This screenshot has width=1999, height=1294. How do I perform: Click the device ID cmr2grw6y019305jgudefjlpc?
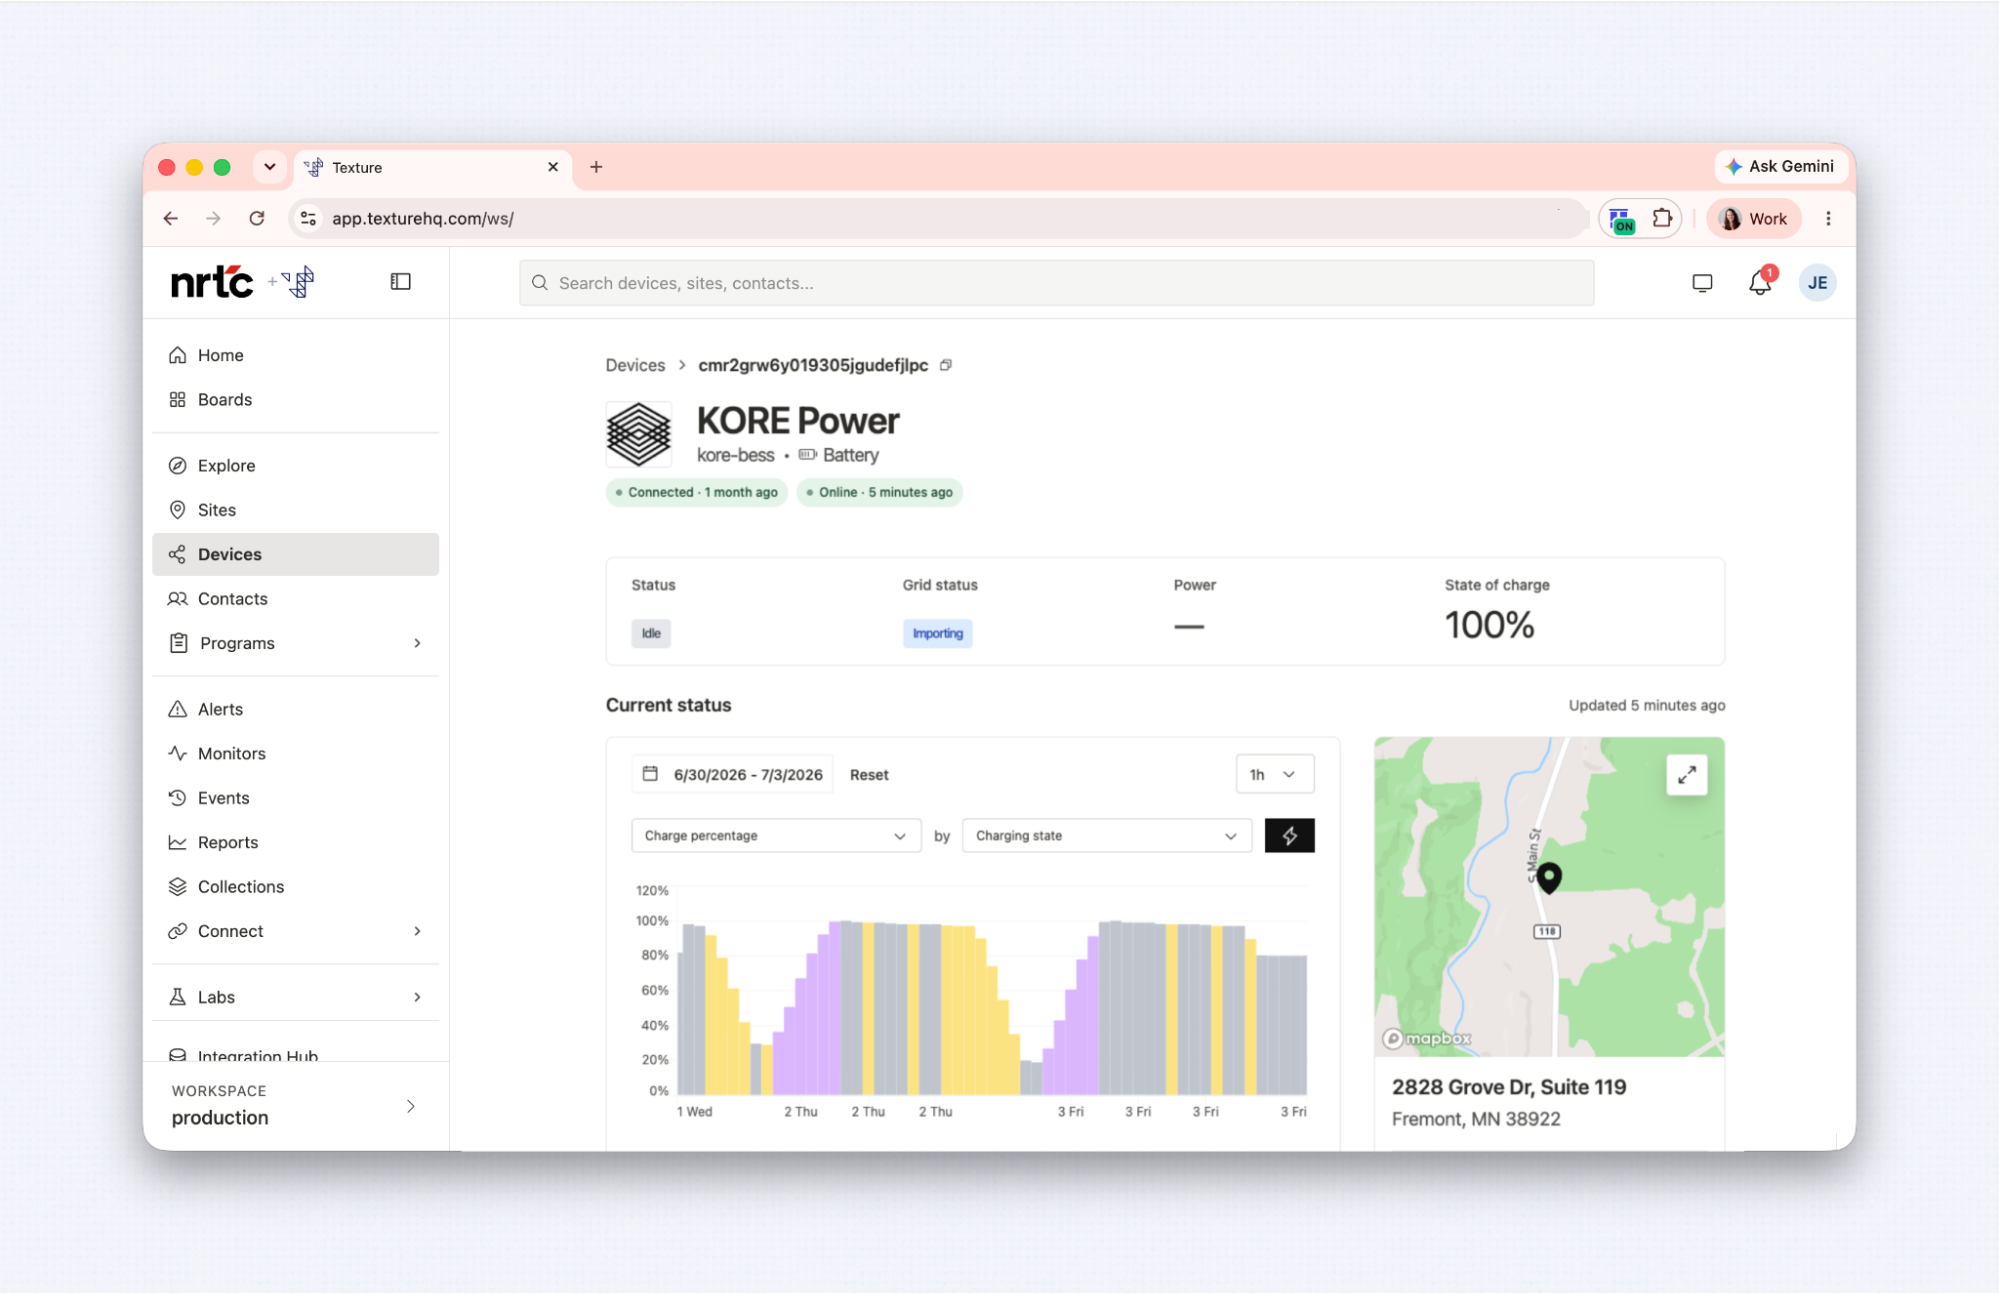point(813,365)
